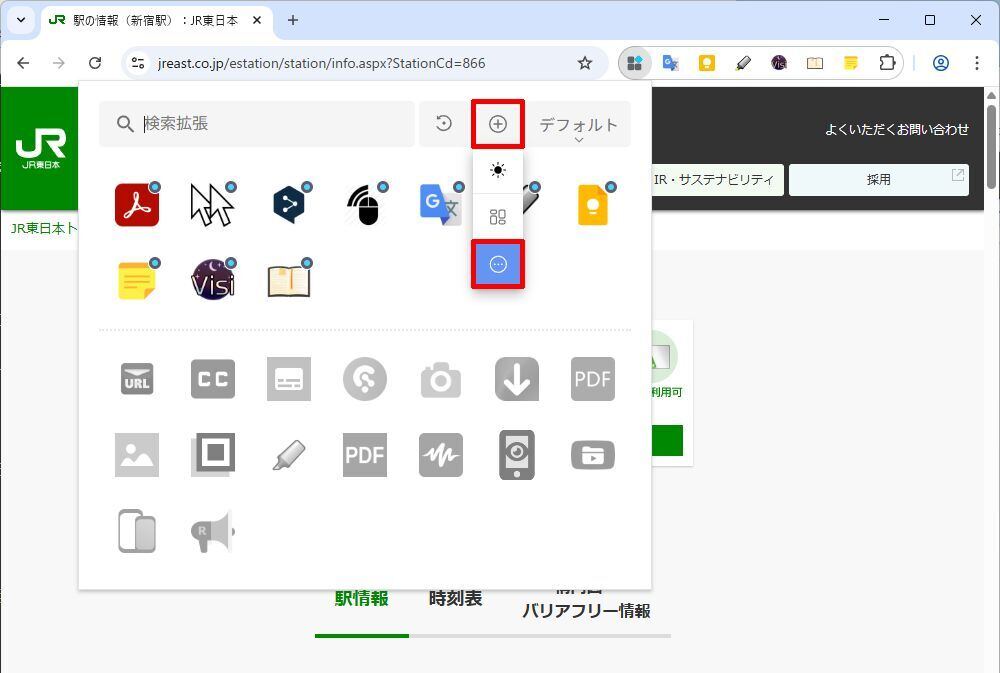Click open book icon in browser toolbar
This screenshot has height=673, width=1000.
coord(814,63)
